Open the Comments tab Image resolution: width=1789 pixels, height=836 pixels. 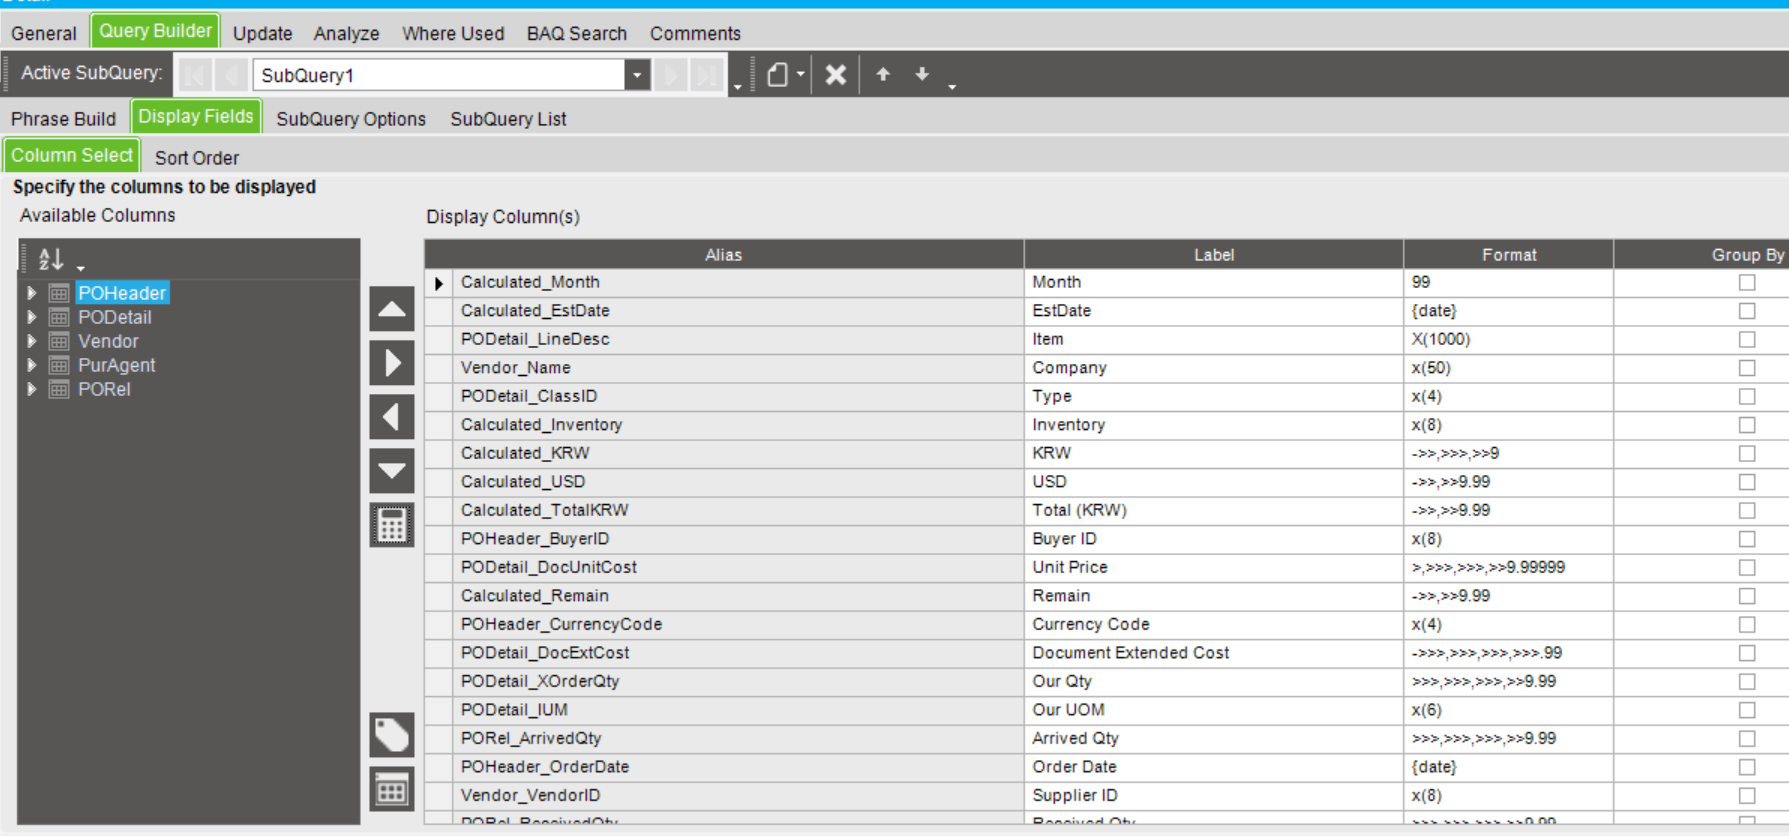(695, 33)
